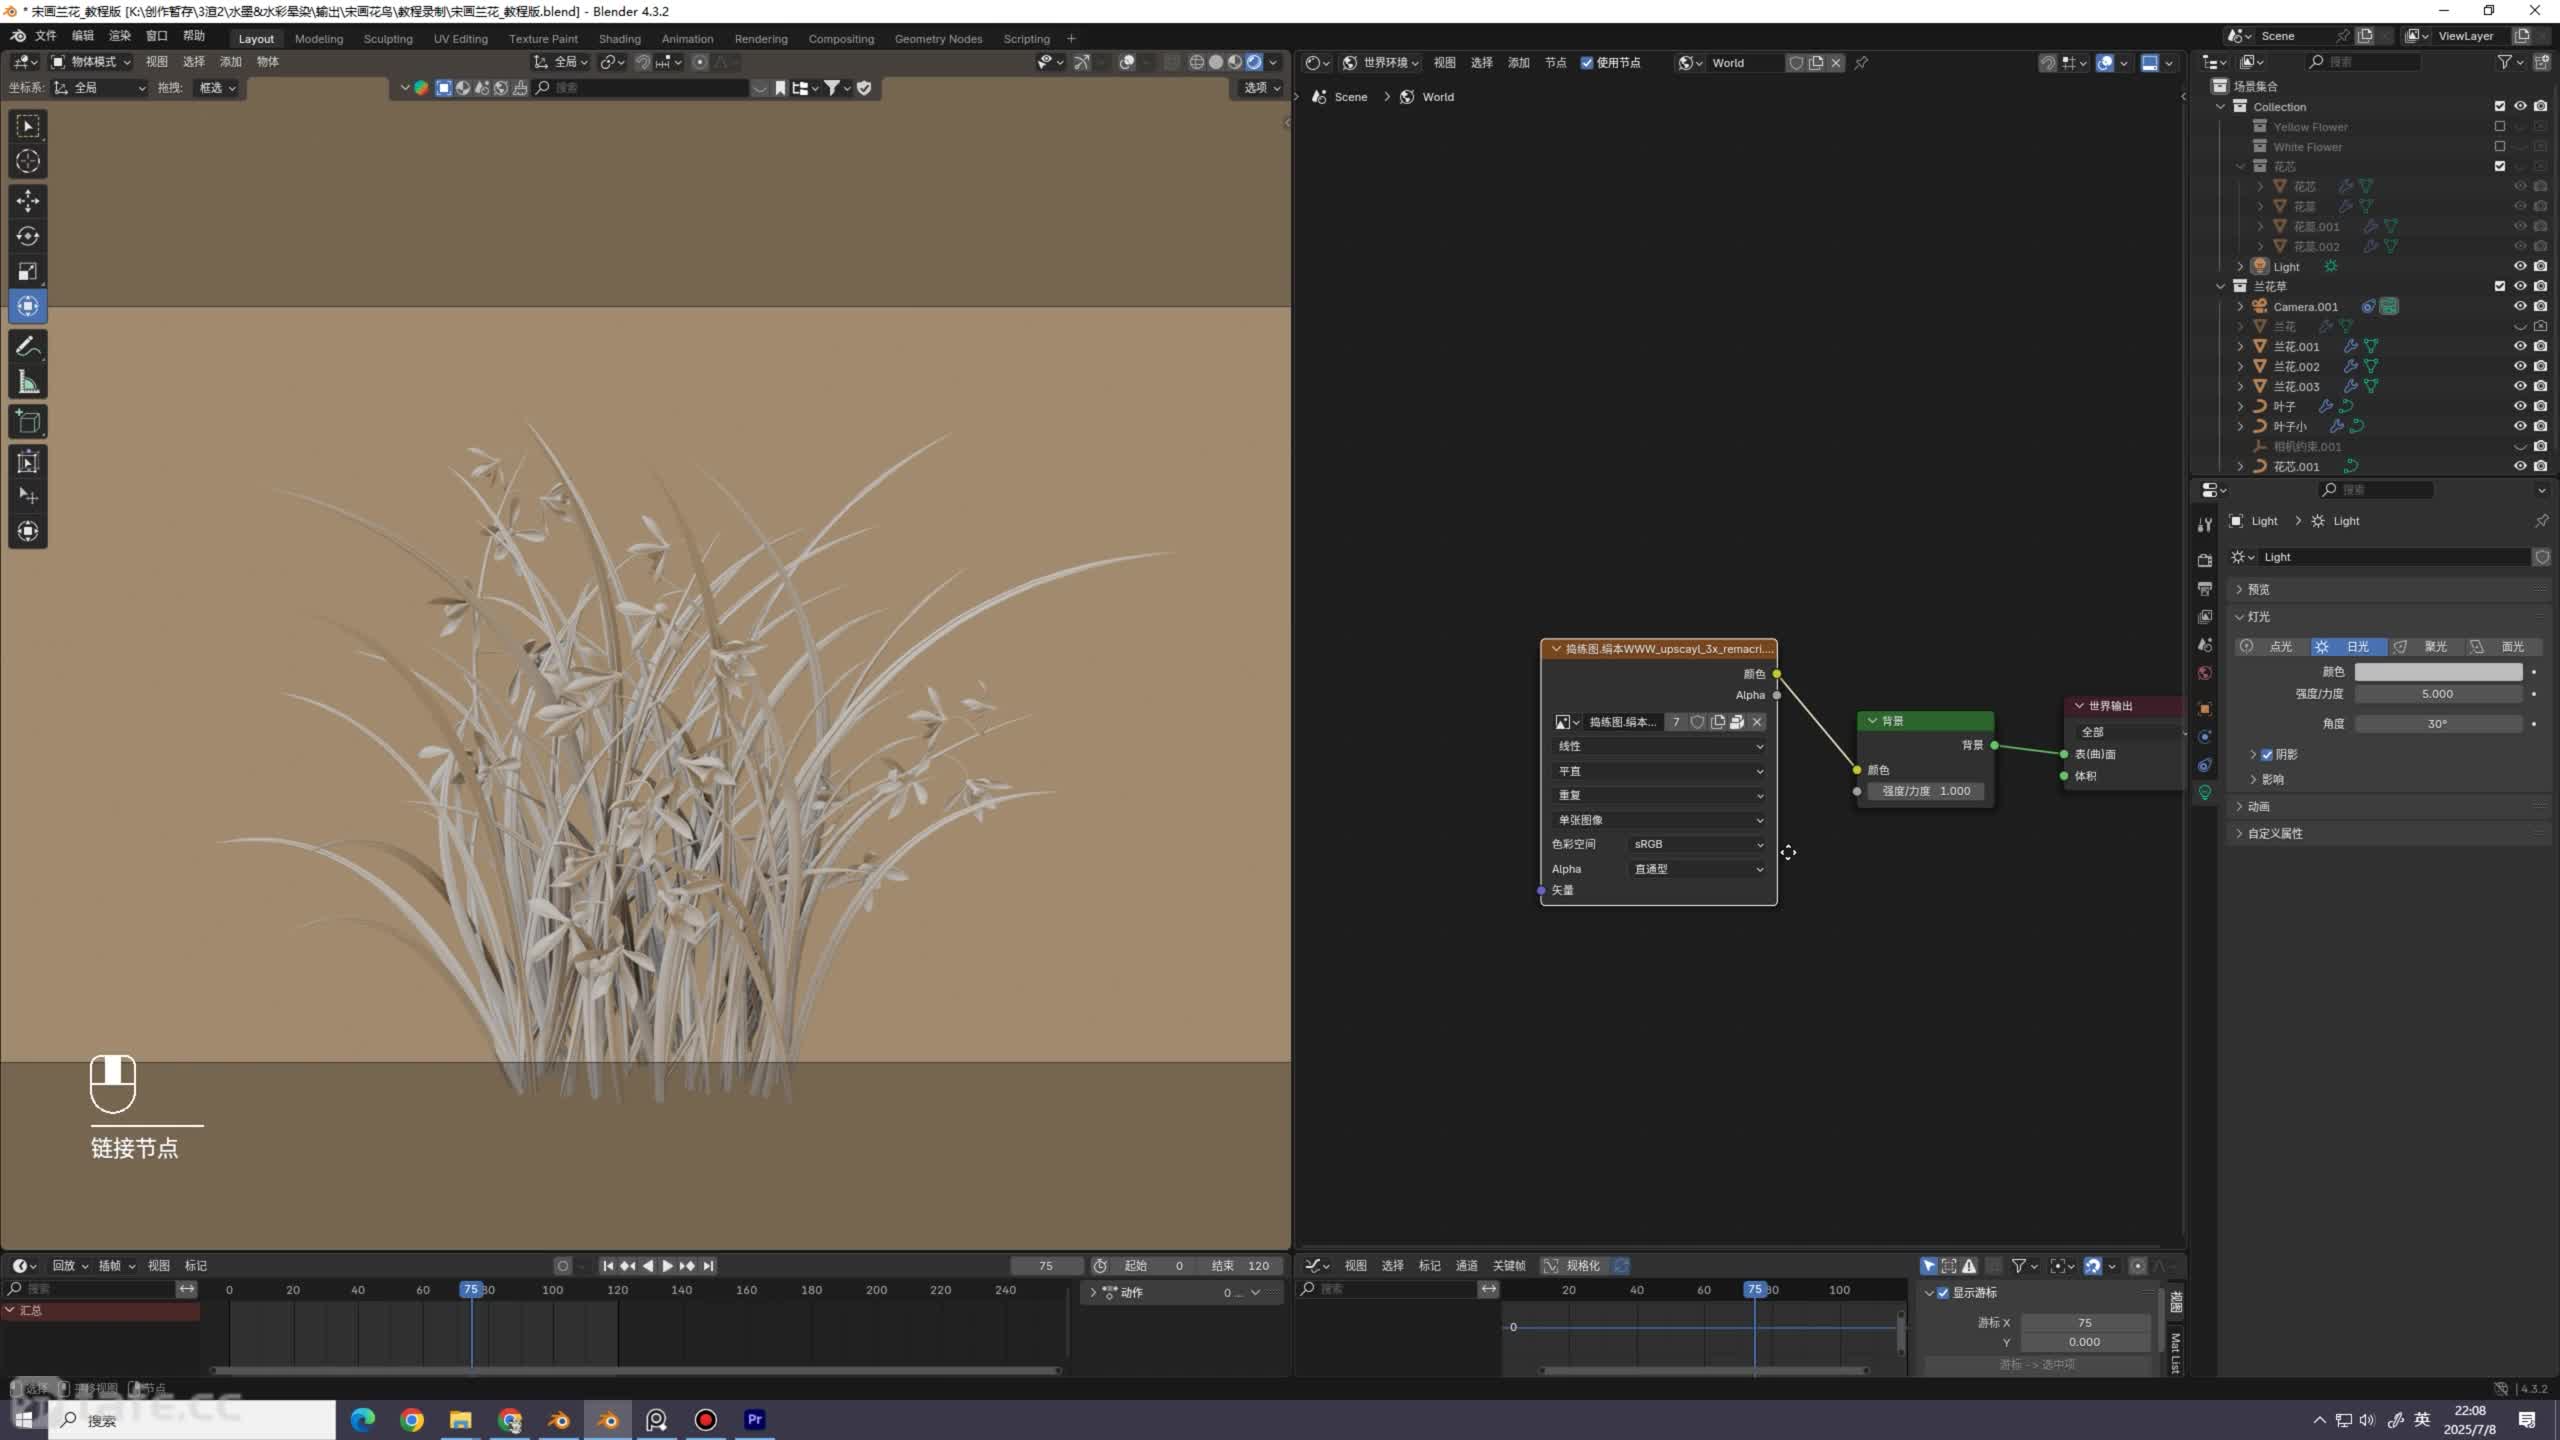Click the Premiere Pro taskbar icon
The height and width of the screenshot is (1440, 2560).
coord(755,1419)
